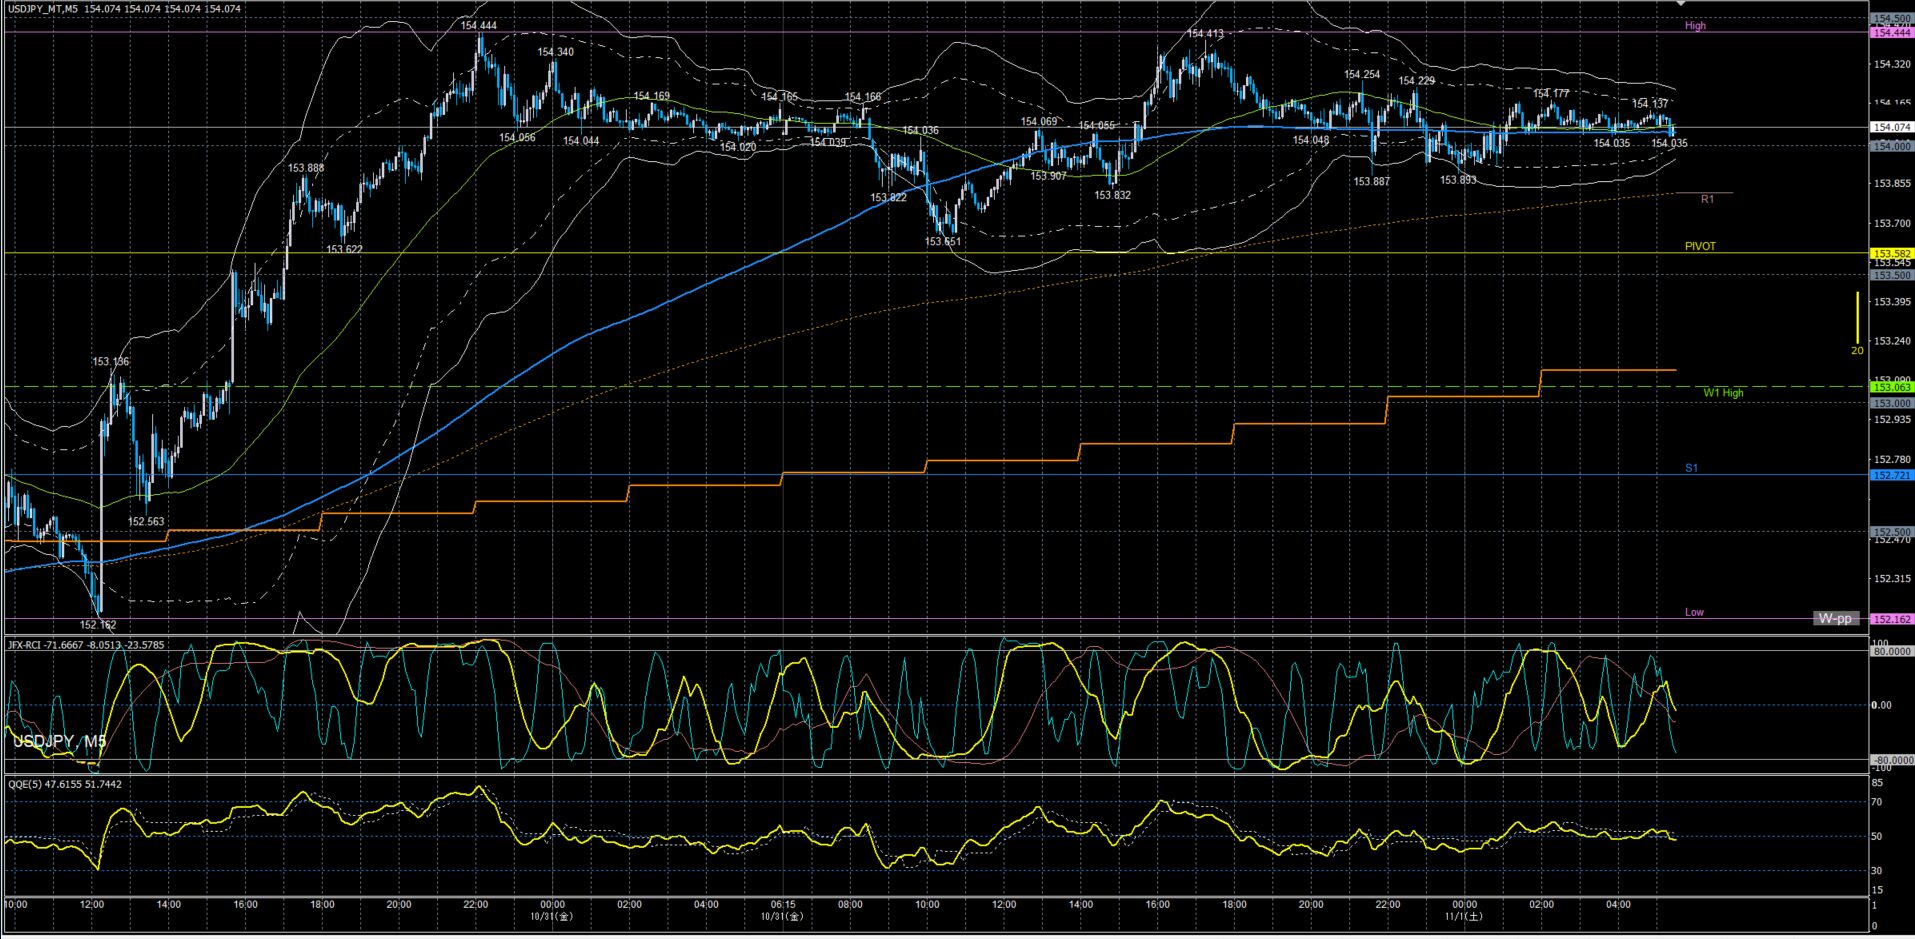Click the PIVOT line label
The width and height of the screenshot is (1915, 939).
pos(1699,246)
